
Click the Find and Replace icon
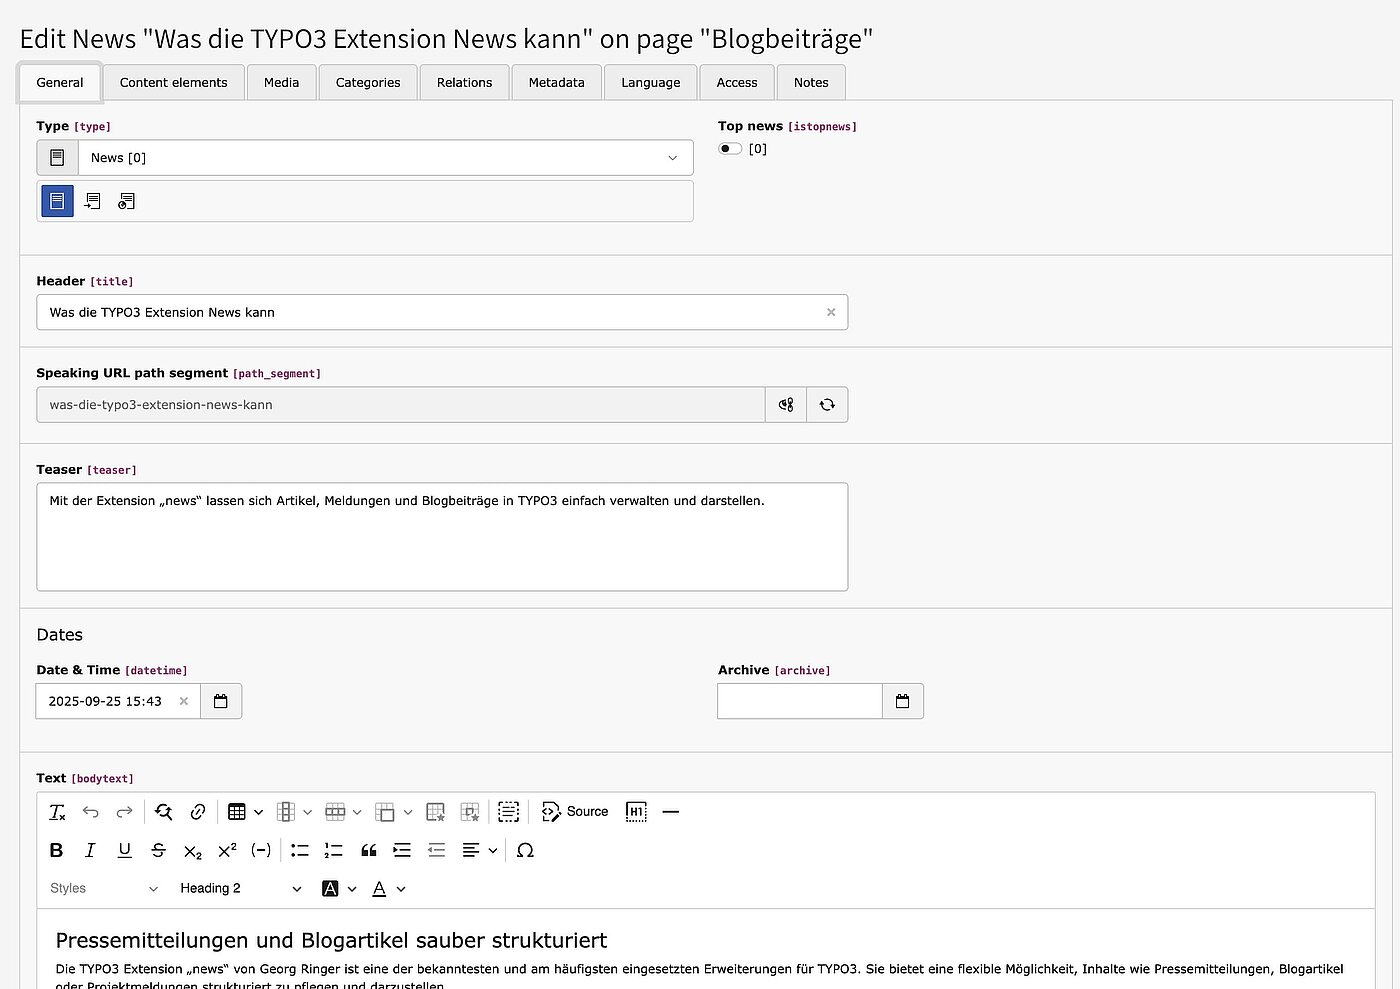[x=163, y=811]
